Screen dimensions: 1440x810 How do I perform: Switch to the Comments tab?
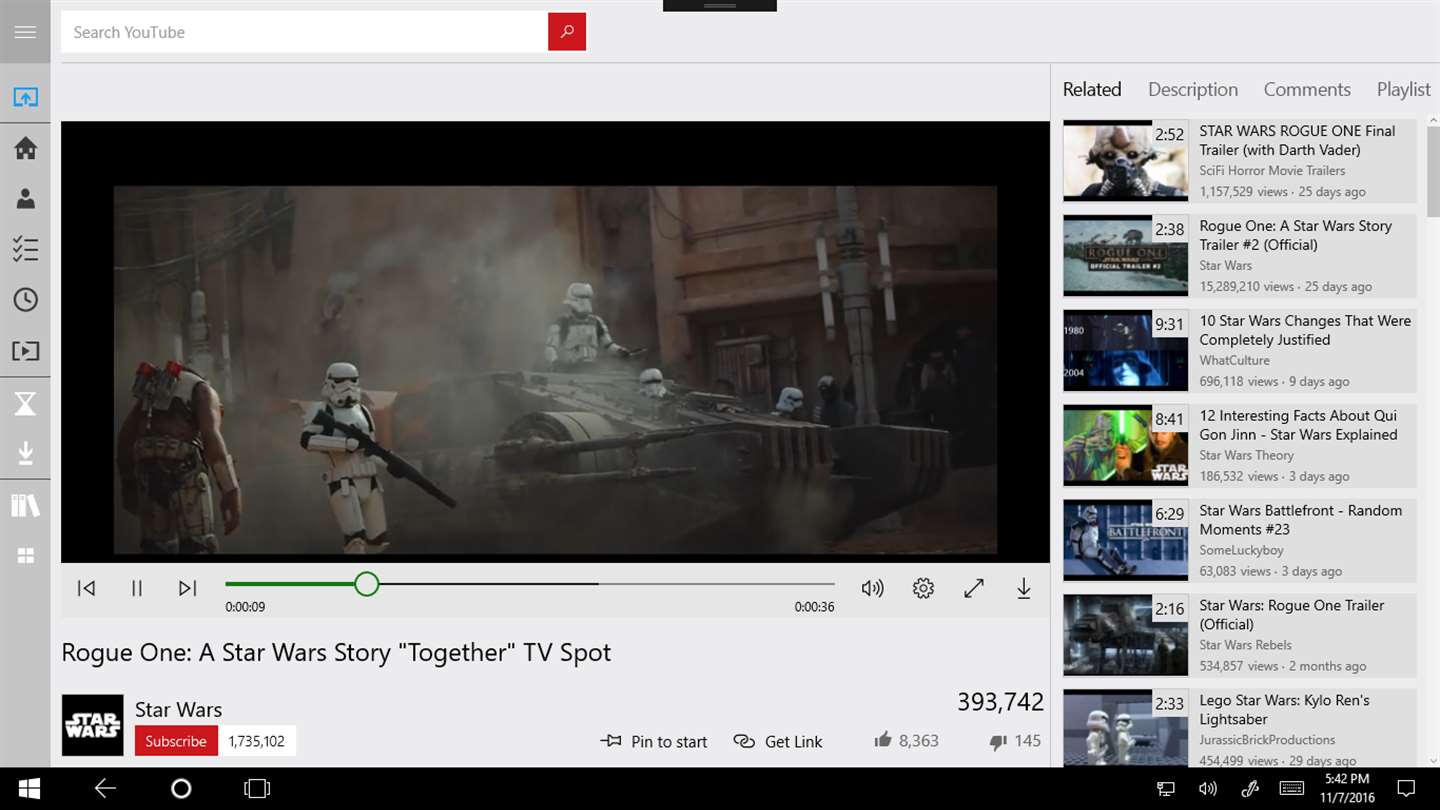pos(1307,89)
